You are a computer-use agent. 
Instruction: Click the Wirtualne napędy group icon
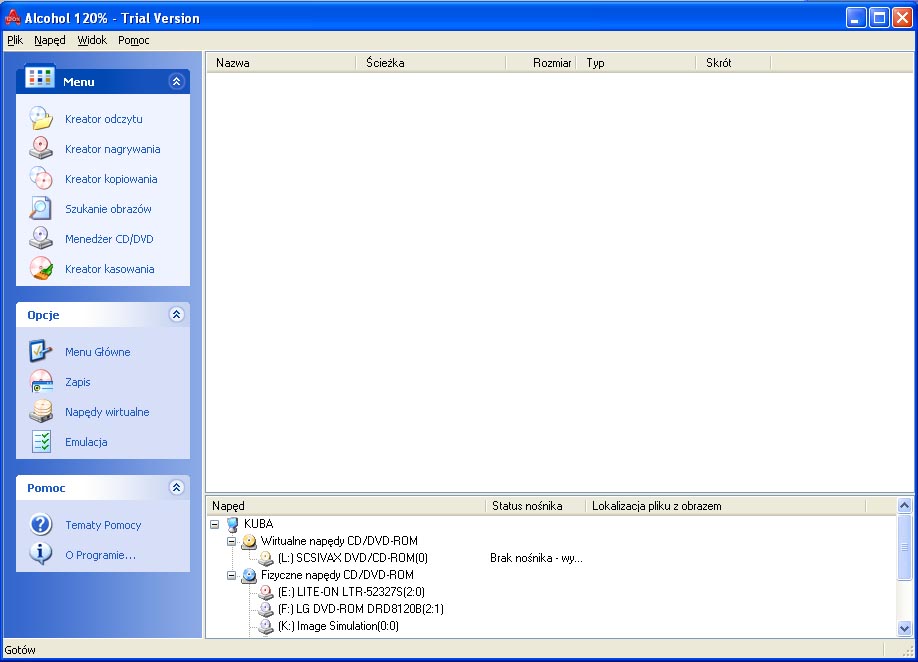(249, 541)
